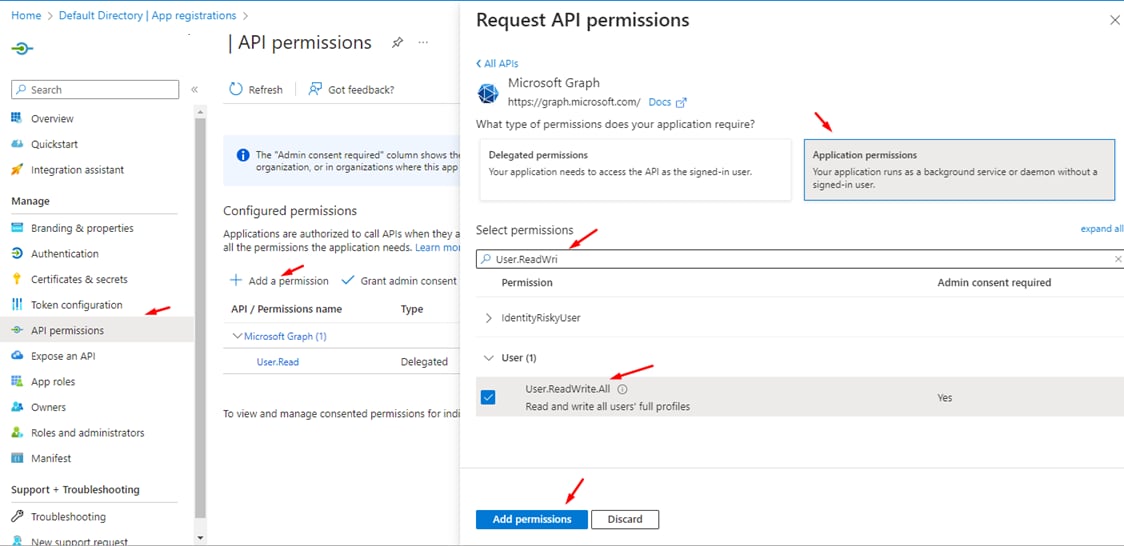Collapse the Microsoft Graph (1) row
The image size is (1124, 546).
point(237,336)
